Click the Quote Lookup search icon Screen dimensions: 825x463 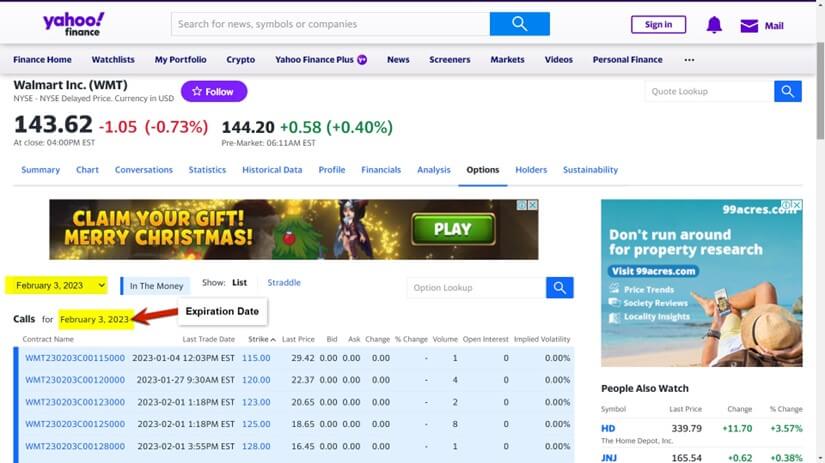click(x=788, y=91)
